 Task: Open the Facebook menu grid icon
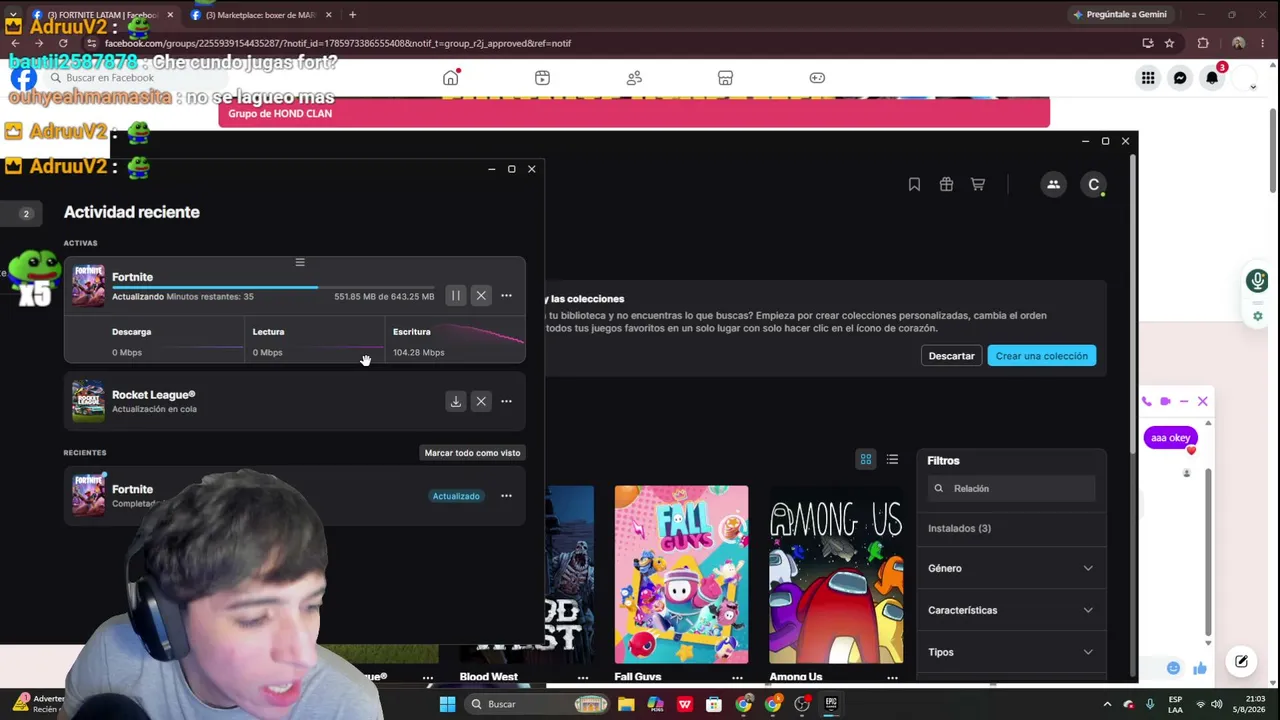point(1148,78)
